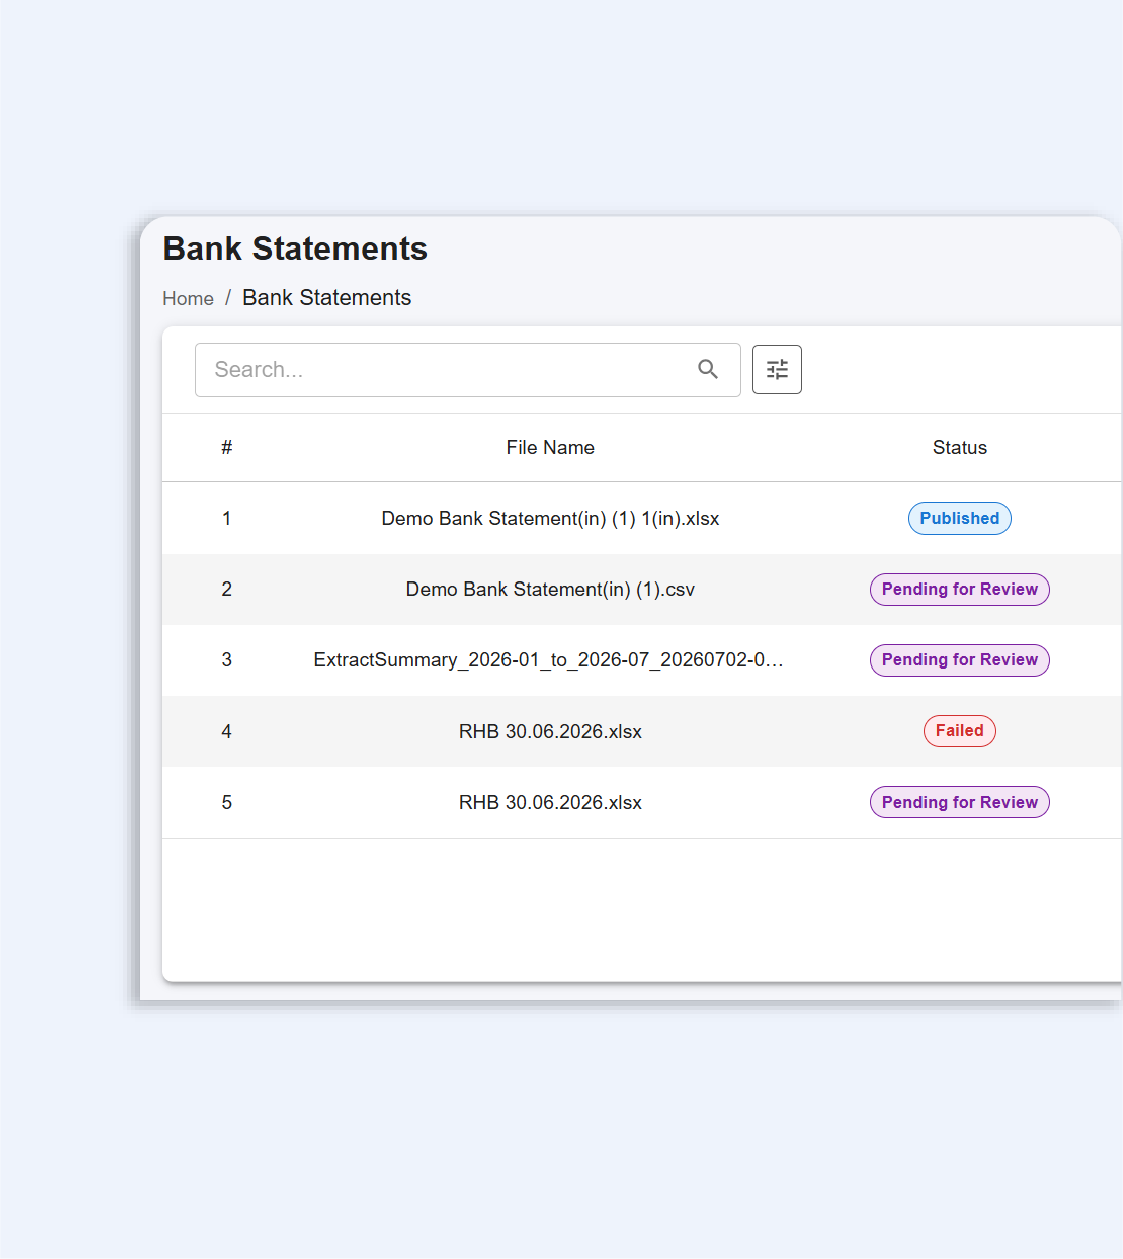
Task: Click the Bank Statements page title
Action: click(x=295, y=248)
